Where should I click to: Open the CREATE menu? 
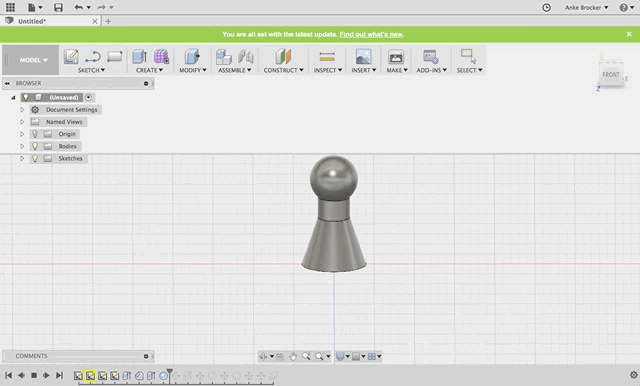click(149, 70)
